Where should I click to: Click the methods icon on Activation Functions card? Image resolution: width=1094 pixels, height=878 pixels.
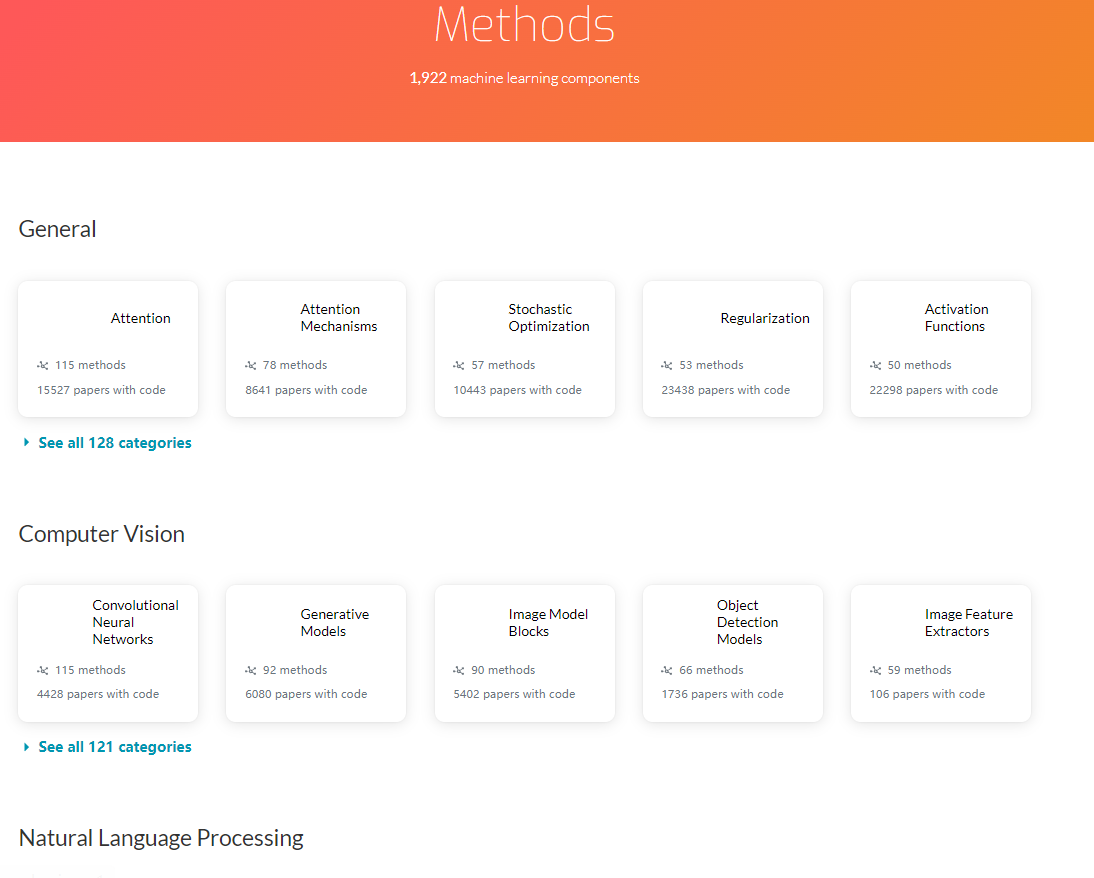click(874, 364)
